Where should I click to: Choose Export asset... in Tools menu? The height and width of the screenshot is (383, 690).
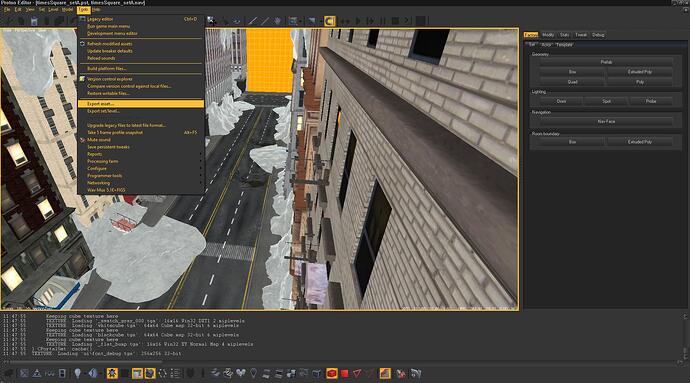[141, 104]
